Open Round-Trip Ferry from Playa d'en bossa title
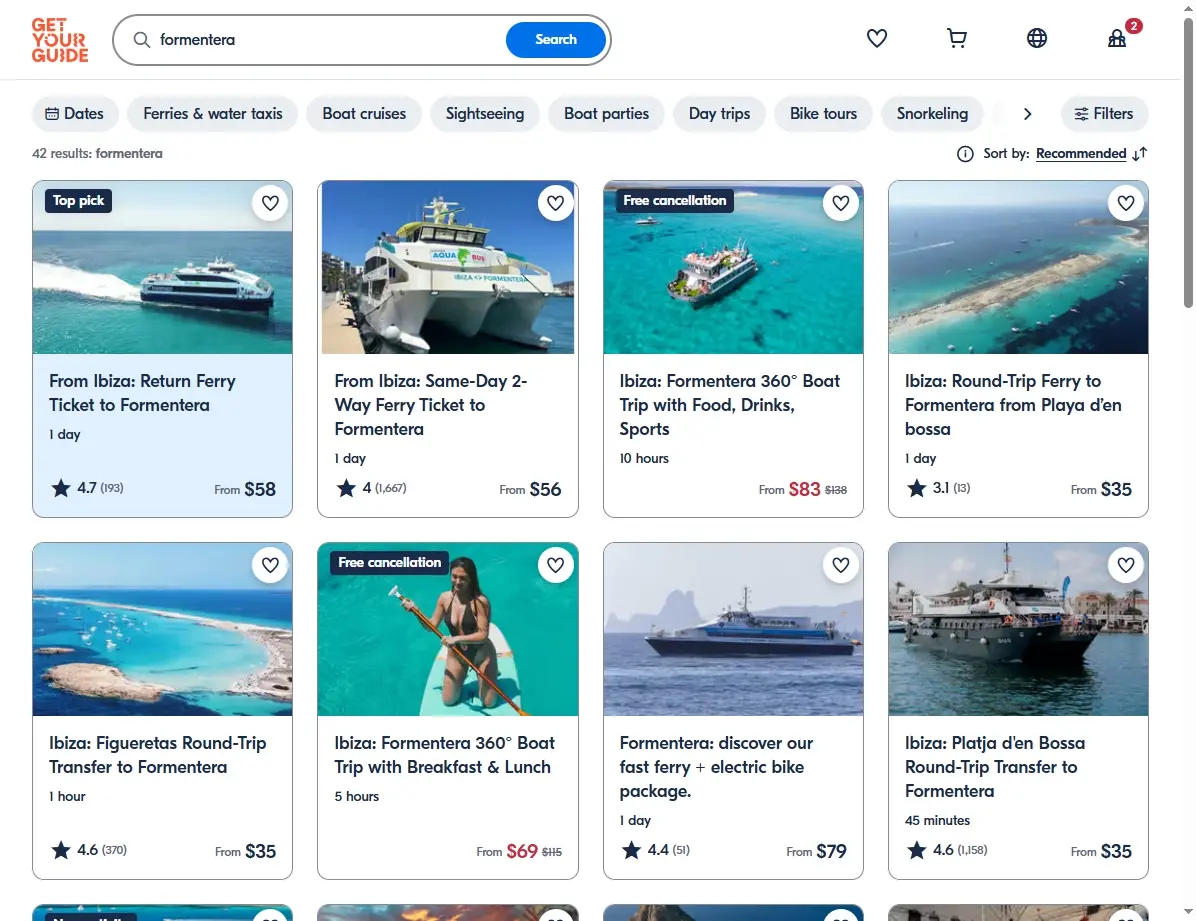The image size is (1196, 921). tap(1013, 404)
